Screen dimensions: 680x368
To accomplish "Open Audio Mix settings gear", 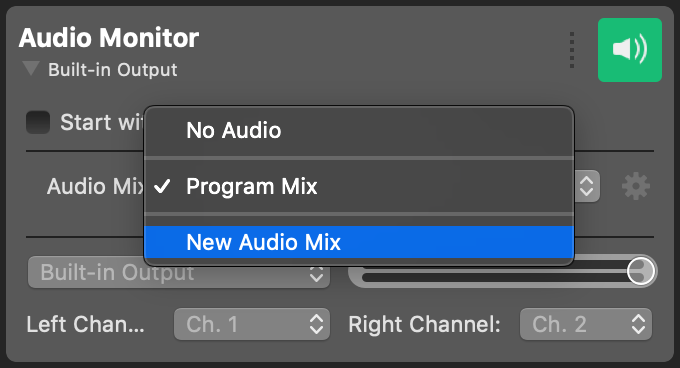I will click(636, 186).
